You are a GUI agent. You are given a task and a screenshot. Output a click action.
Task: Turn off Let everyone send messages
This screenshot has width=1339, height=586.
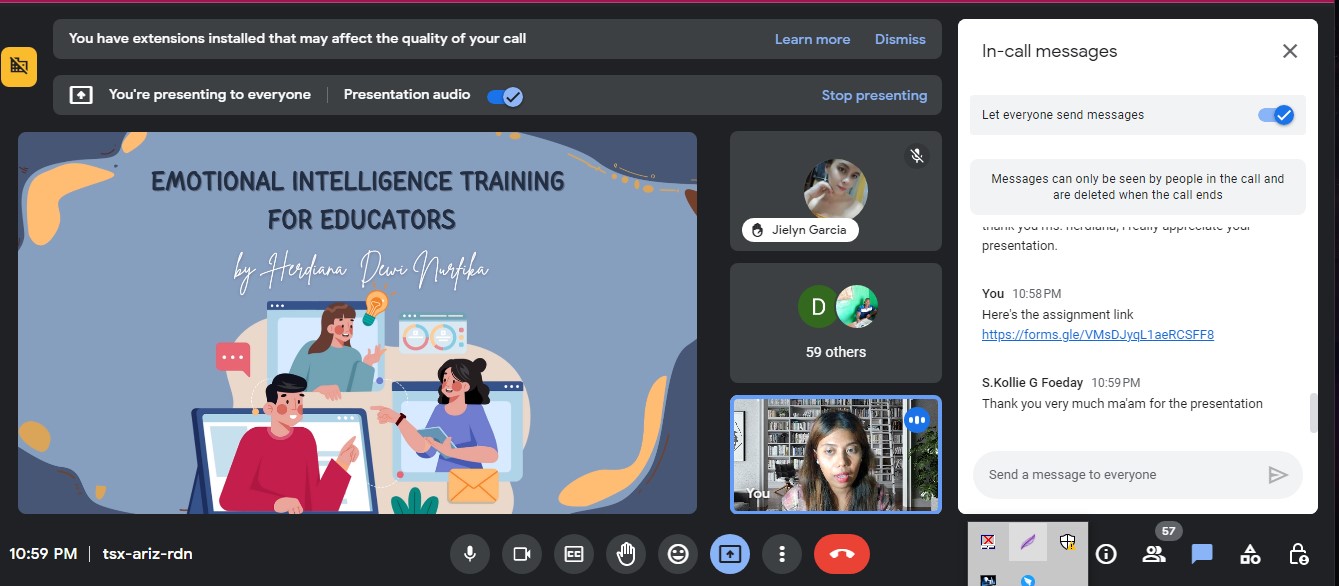[x=1275, y=115]
